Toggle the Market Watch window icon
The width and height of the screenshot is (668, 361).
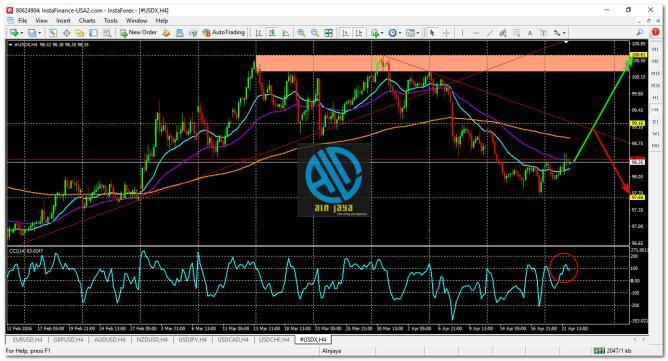[x=53, y=33]
